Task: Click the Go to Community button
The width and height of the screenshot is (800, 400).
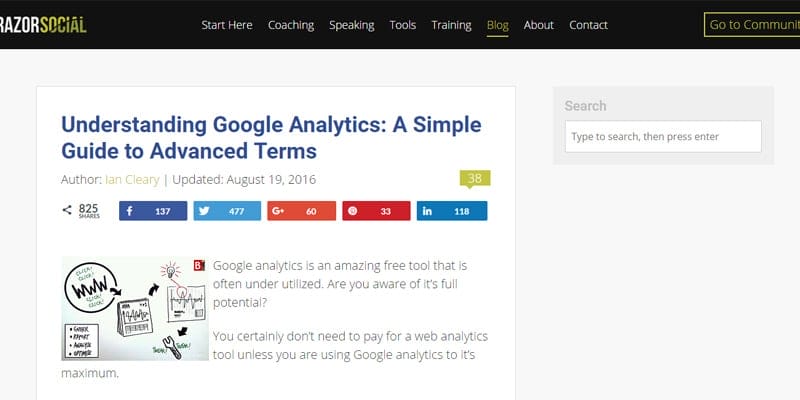Action: (752, 25)
